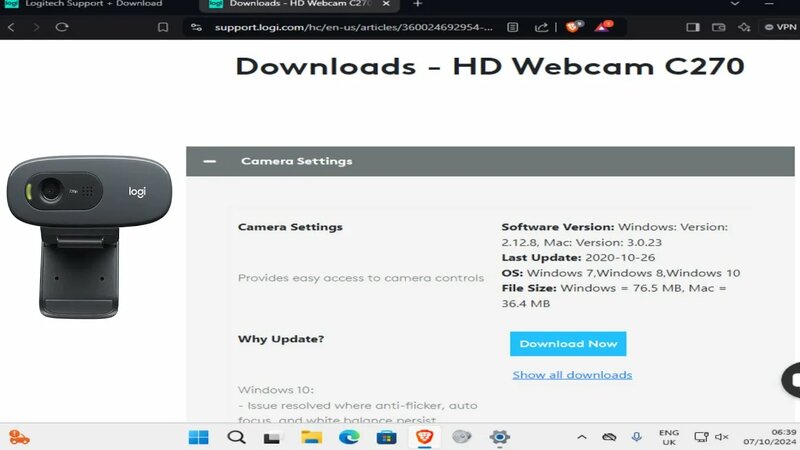Share this page icon
This screenshot has height=450, width=800.
tap(541, 27)
